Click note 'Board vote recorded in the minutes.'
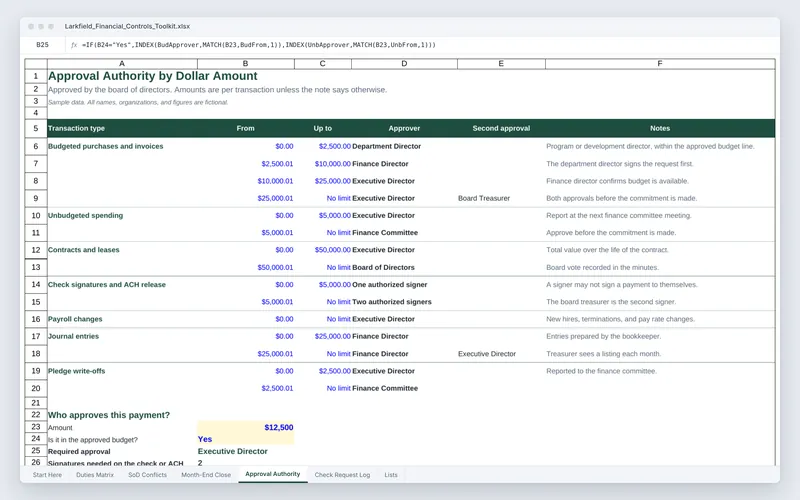The width and height of the screenshot is (800, 500). [603, 267]
